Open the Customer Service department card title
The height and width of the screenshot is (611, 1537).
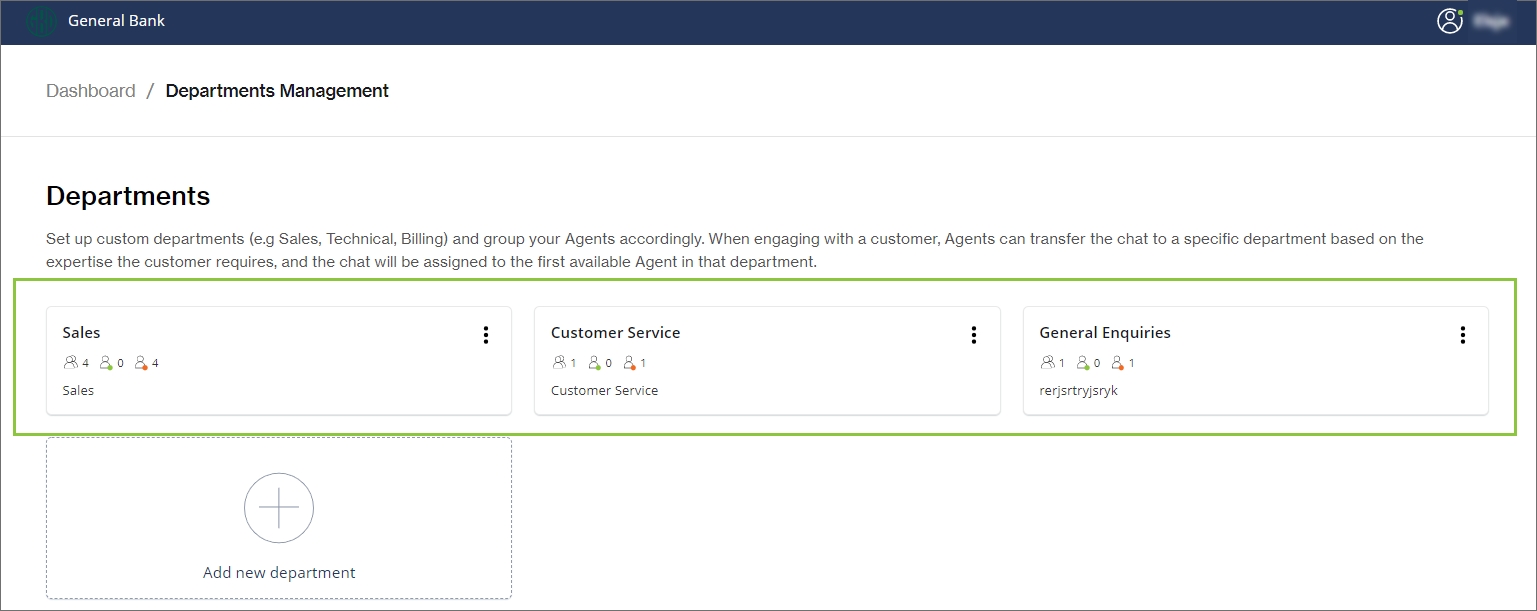[615, 333]
